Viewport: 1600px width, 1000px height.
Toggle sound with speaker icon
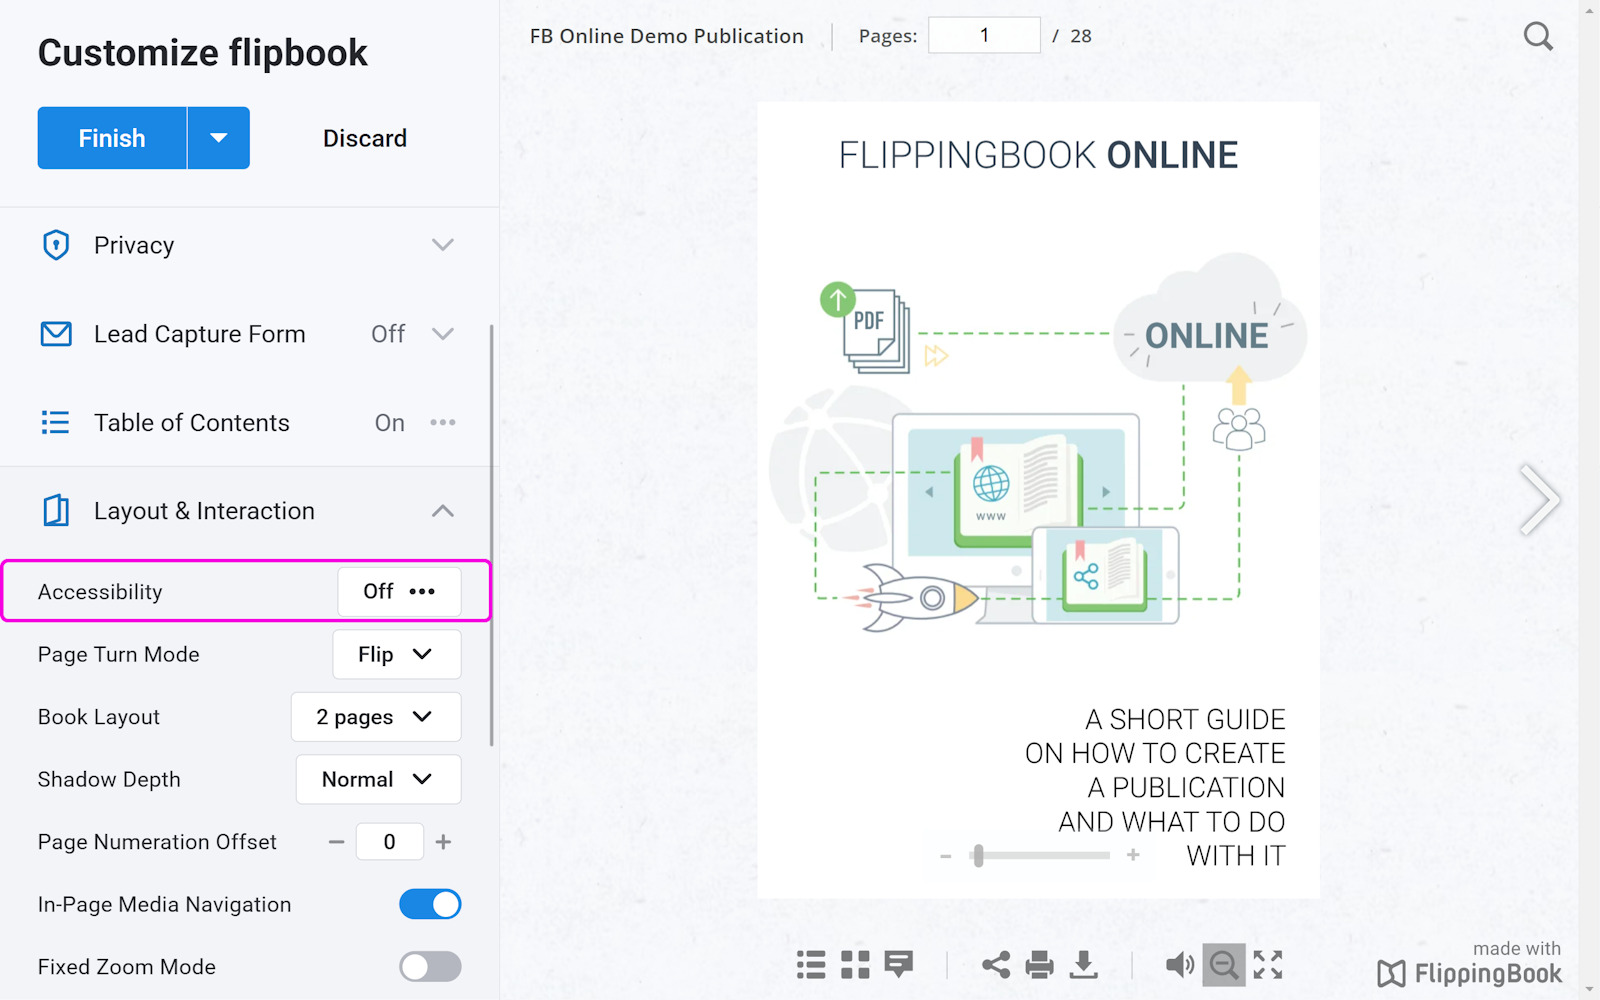[1180, 965]
